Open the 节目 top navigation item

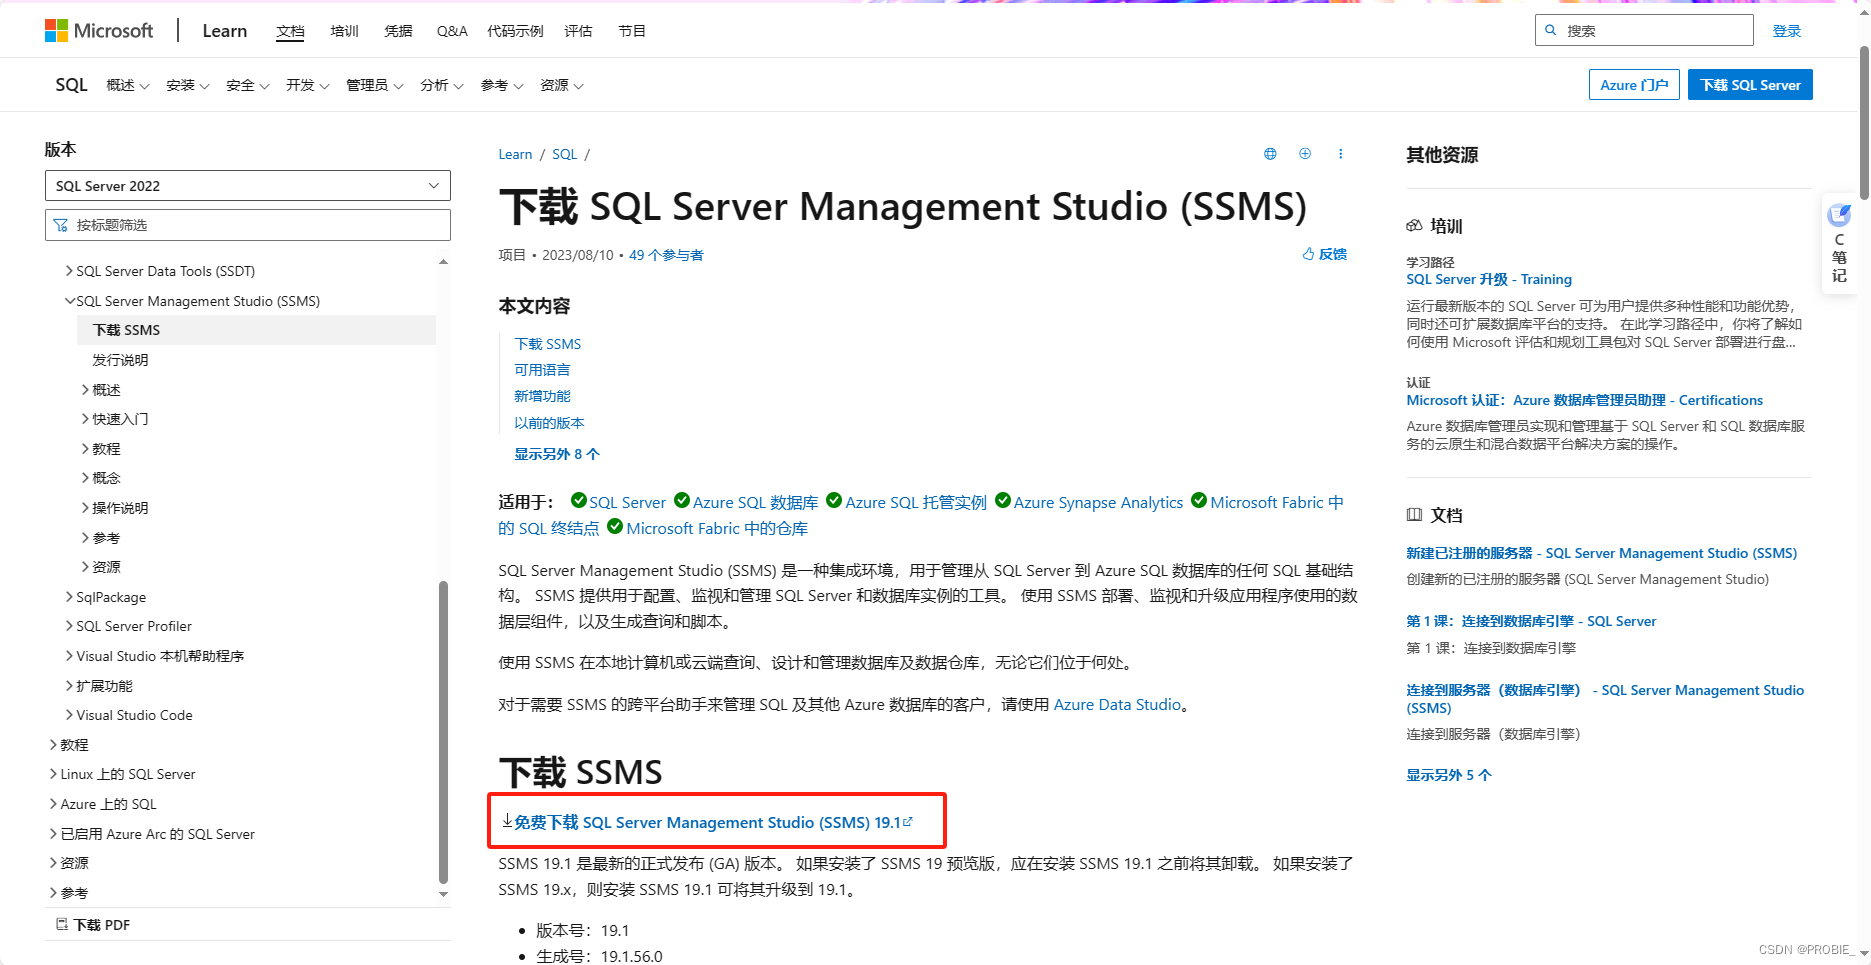click(632, 31)
